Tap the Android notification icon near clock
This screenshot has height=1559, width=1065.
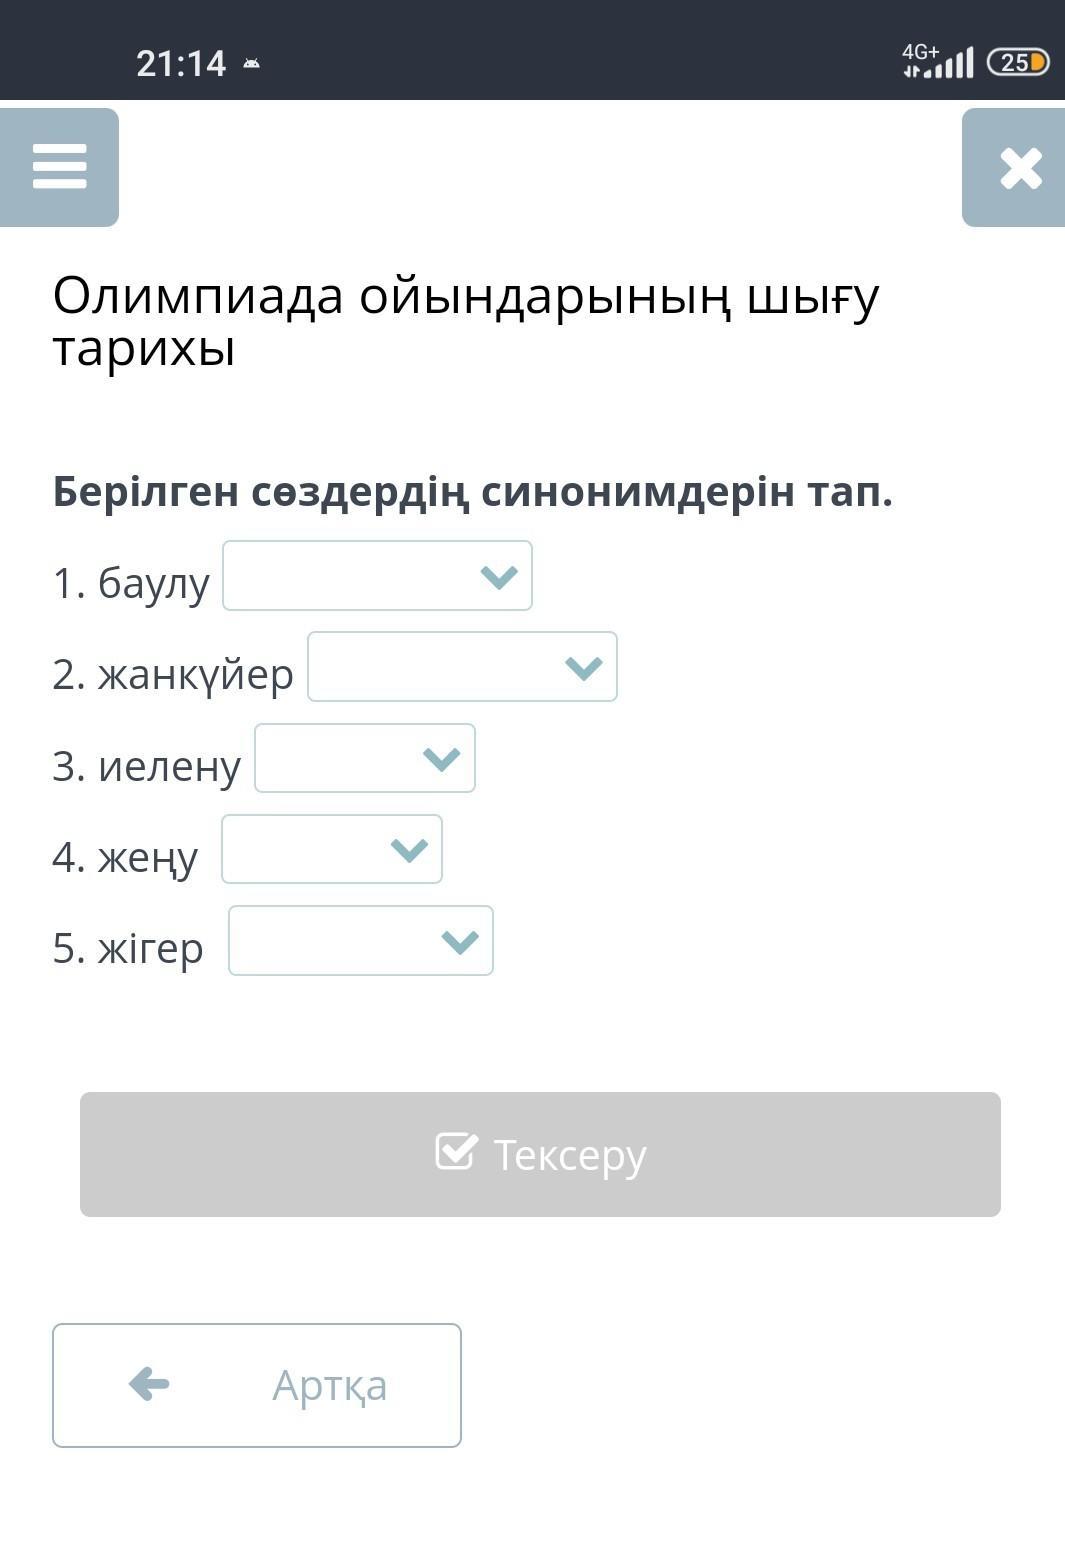coord(251,64)
